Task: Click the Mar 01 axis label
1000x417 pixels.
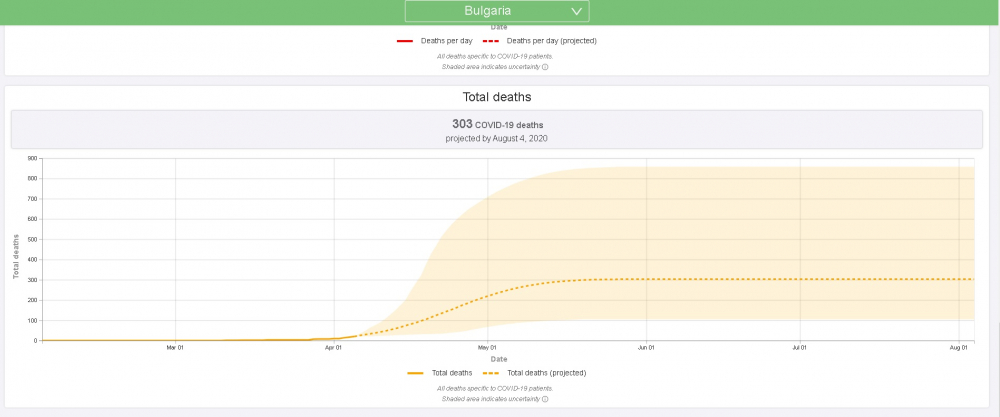Action: (175, 348)
